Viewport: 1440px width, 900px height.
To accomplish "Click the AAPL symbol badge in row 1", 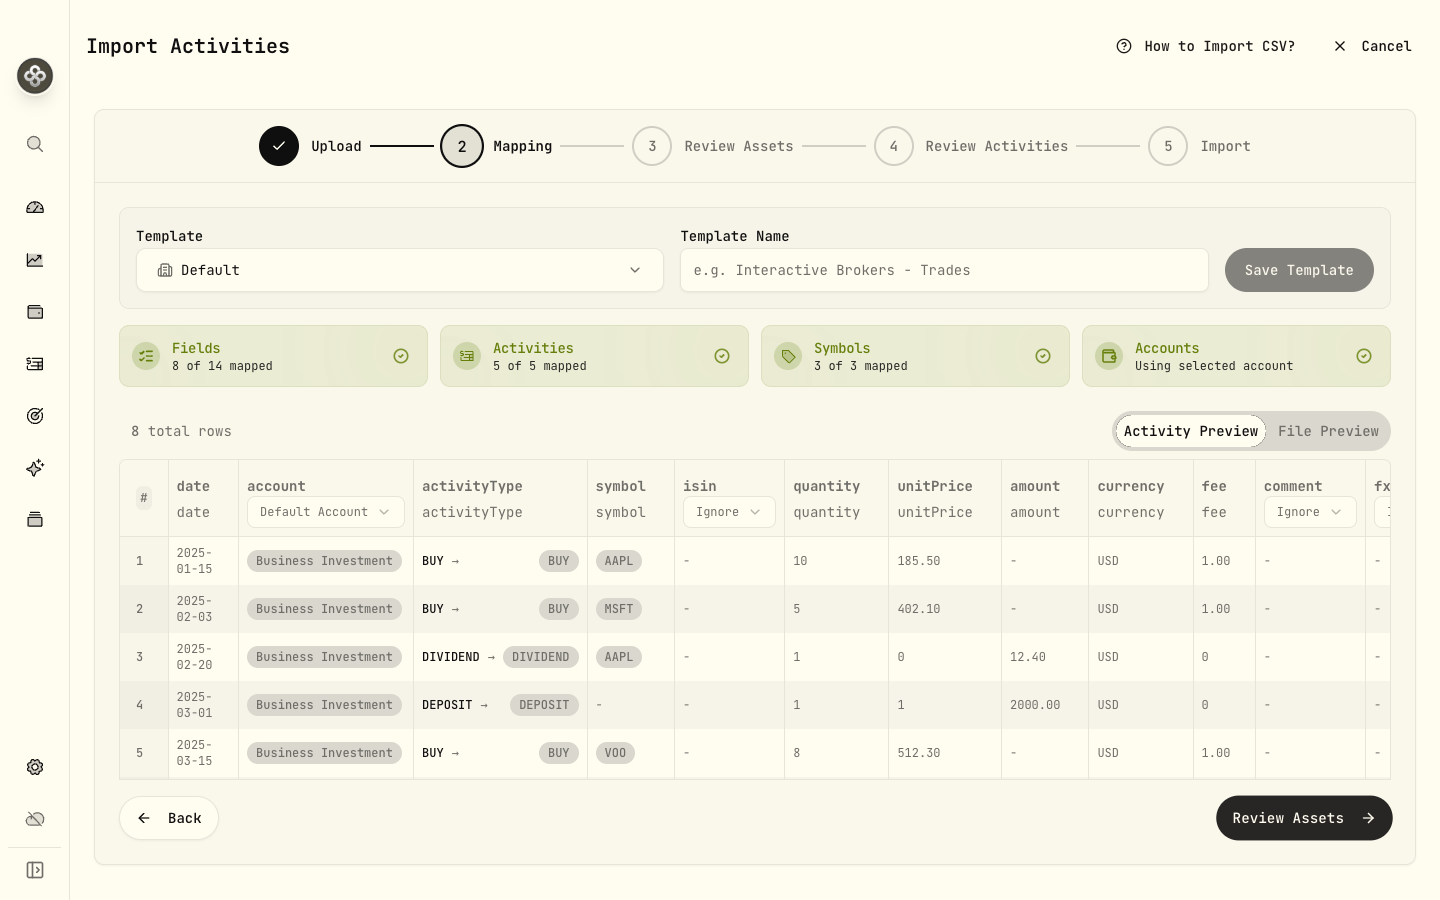I will coord(619,561).
